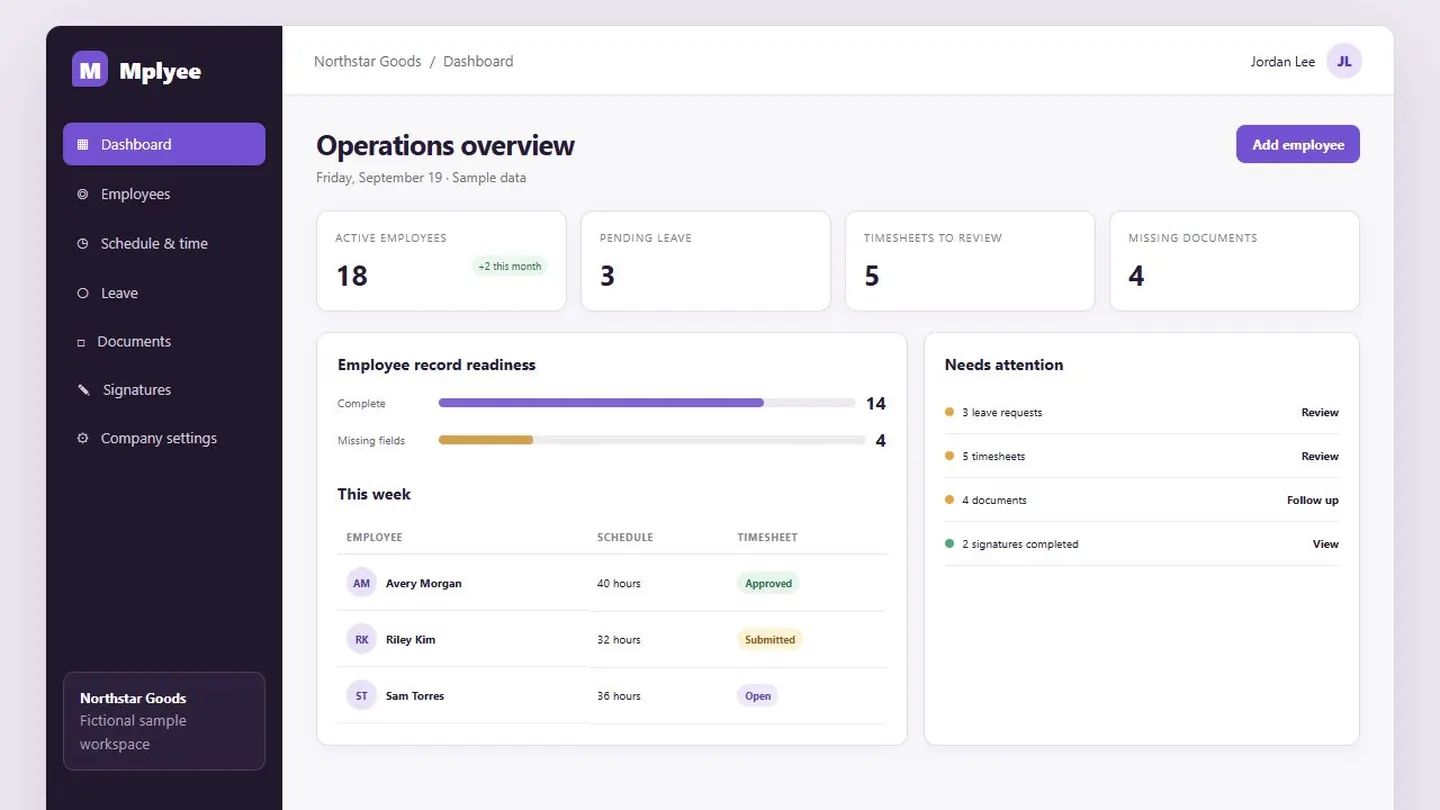Click the Dashboard grid icon in sidebar
The height and width of the screenshot is (810, 1440).
tap(83, 144)
